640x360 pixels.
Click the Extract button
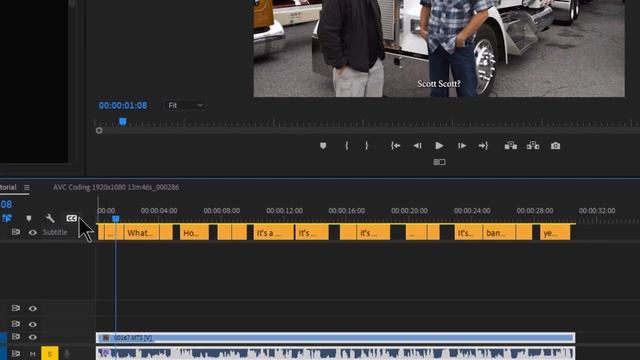[x=533, y=145]
